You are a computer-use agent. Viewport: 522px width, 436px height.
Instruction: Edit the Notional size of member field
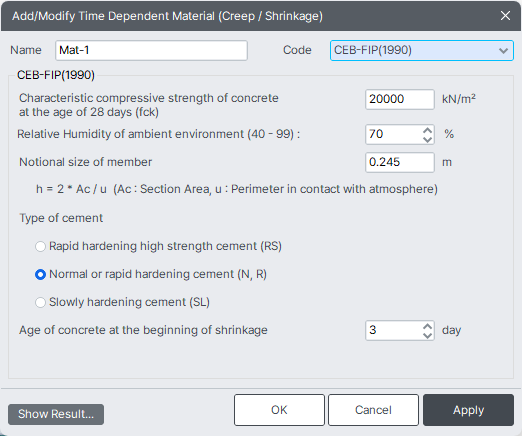point(400,162)
